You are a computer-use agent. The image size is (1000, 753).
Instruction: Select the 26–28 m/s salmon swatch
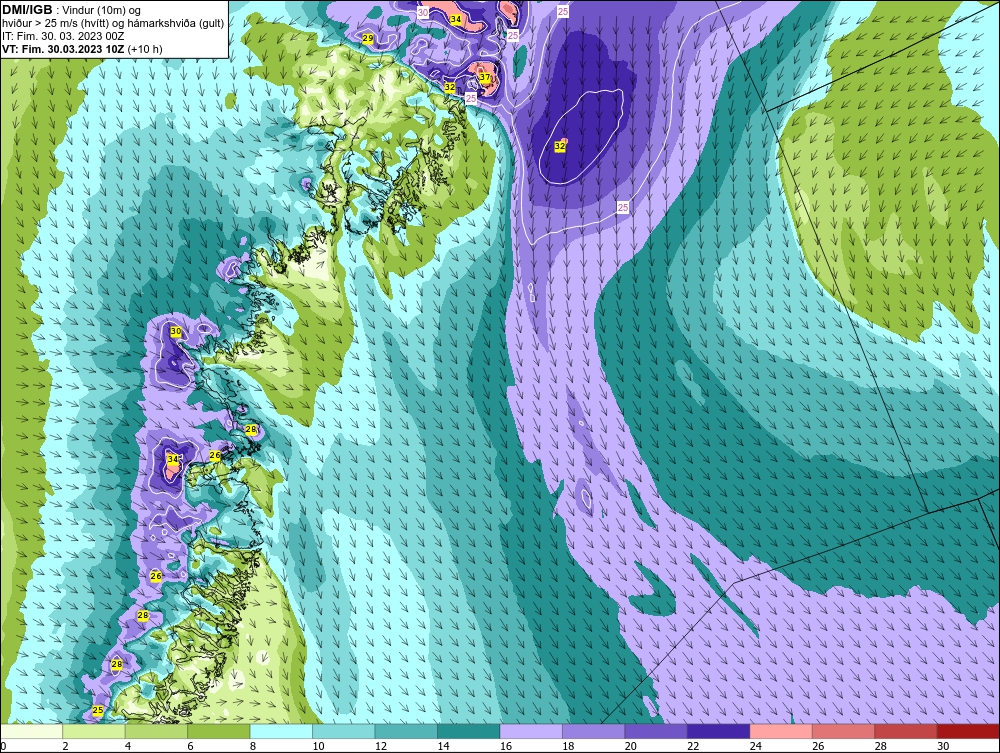click(x=844, y=731)
